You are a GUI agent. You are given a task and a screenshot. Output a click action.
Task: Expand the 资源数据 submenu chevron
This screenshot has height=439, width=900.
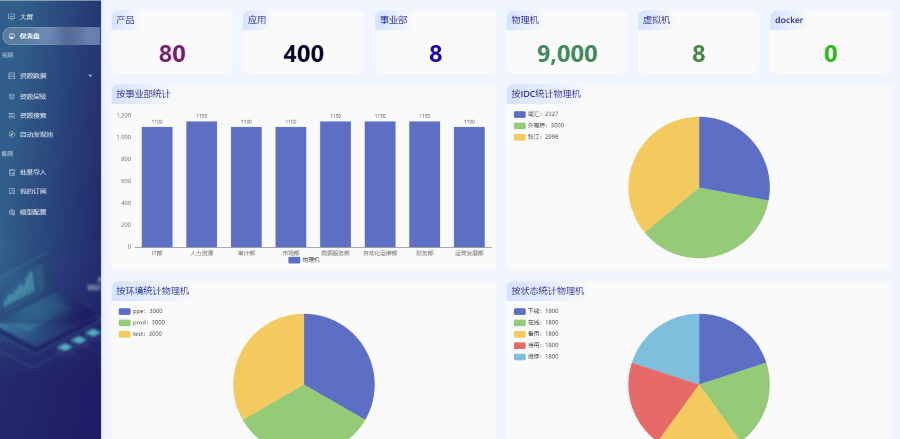90,76
